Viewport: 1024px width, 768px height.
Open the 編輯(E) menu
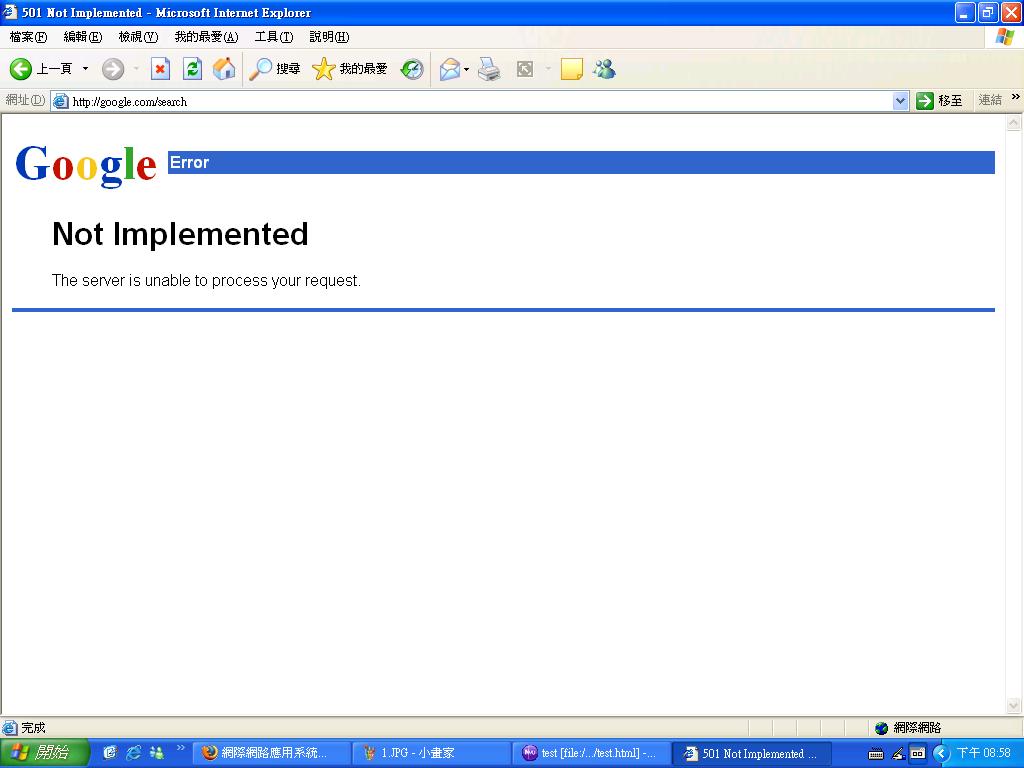(83, 37)
